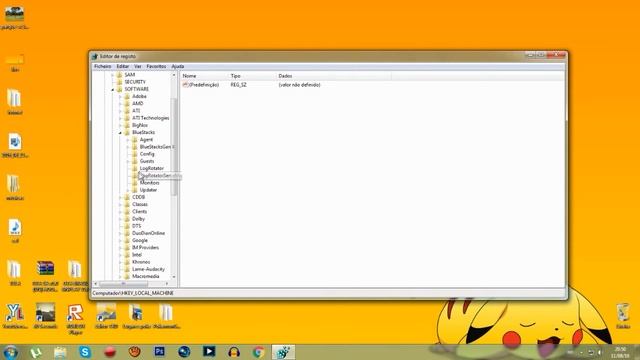Collapse the SOFTWARE registry key

(113, 89)
